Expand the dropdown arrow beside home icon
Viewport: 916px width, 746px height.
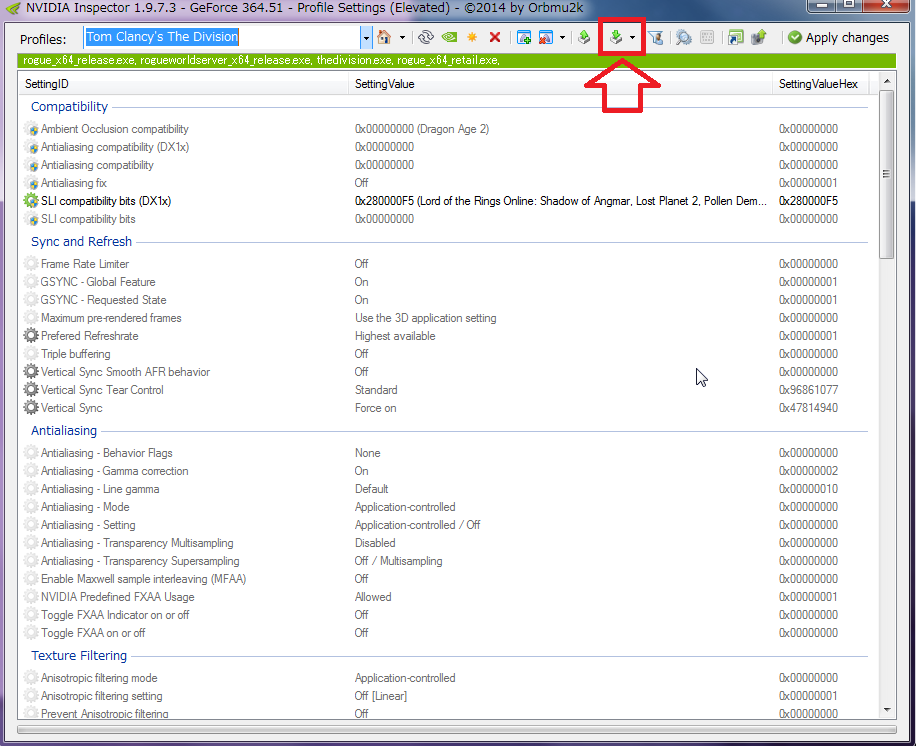(403, 38)
